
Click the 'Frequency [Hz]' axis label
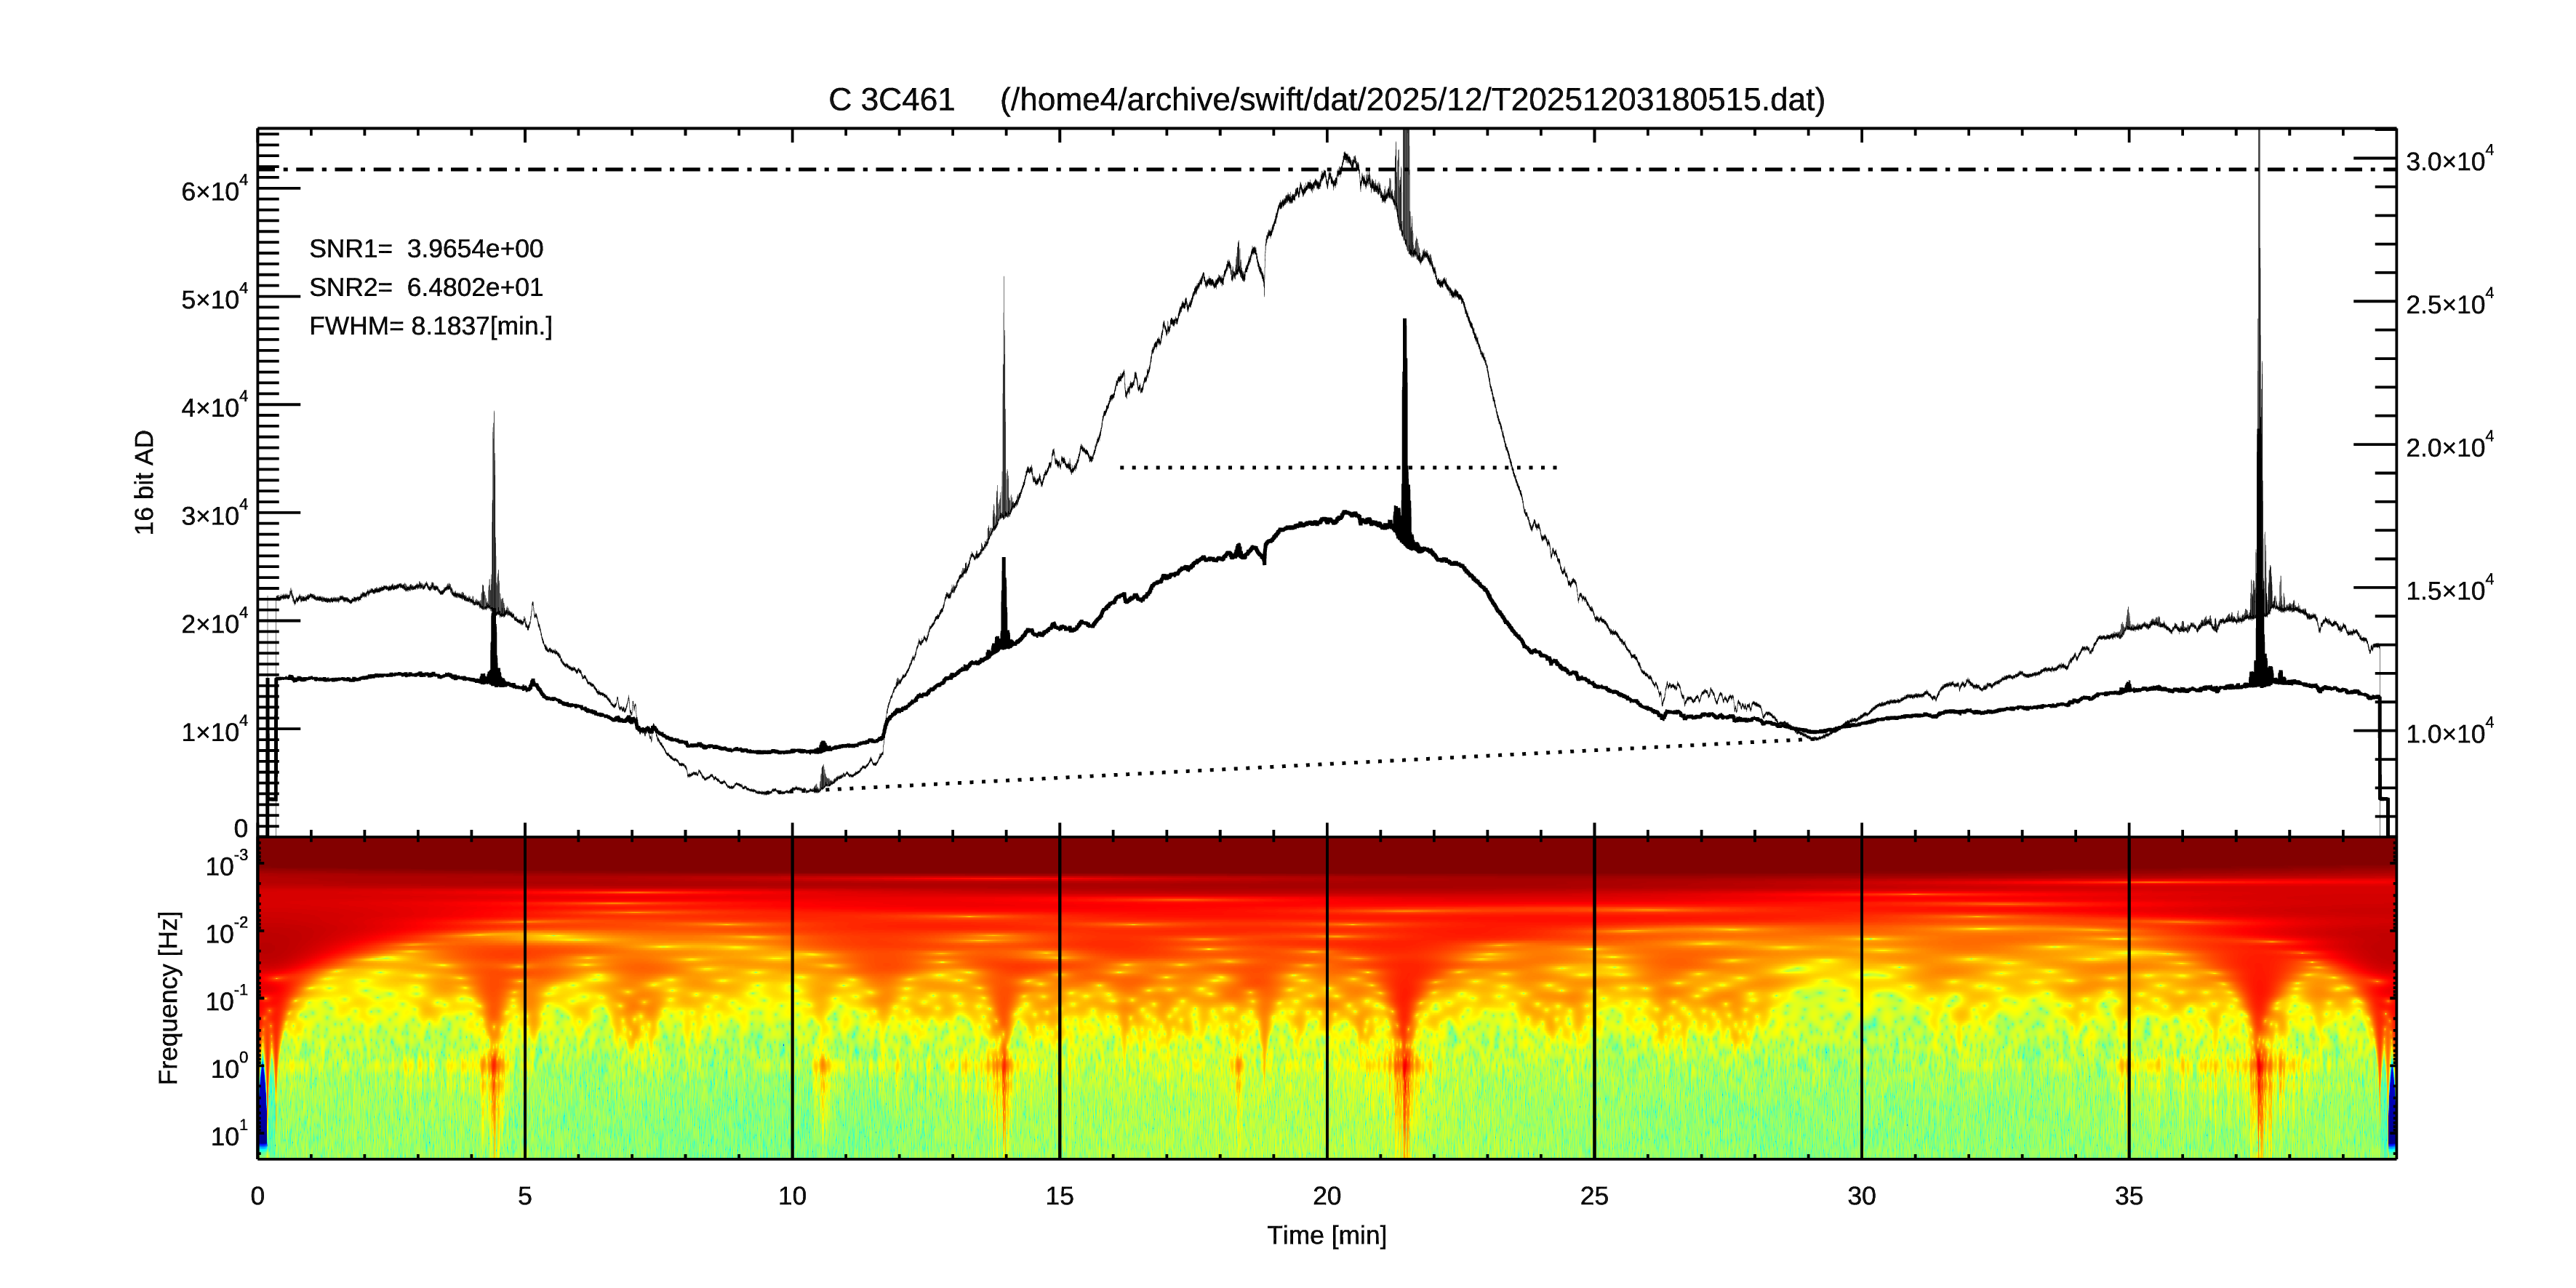[169, 997]
